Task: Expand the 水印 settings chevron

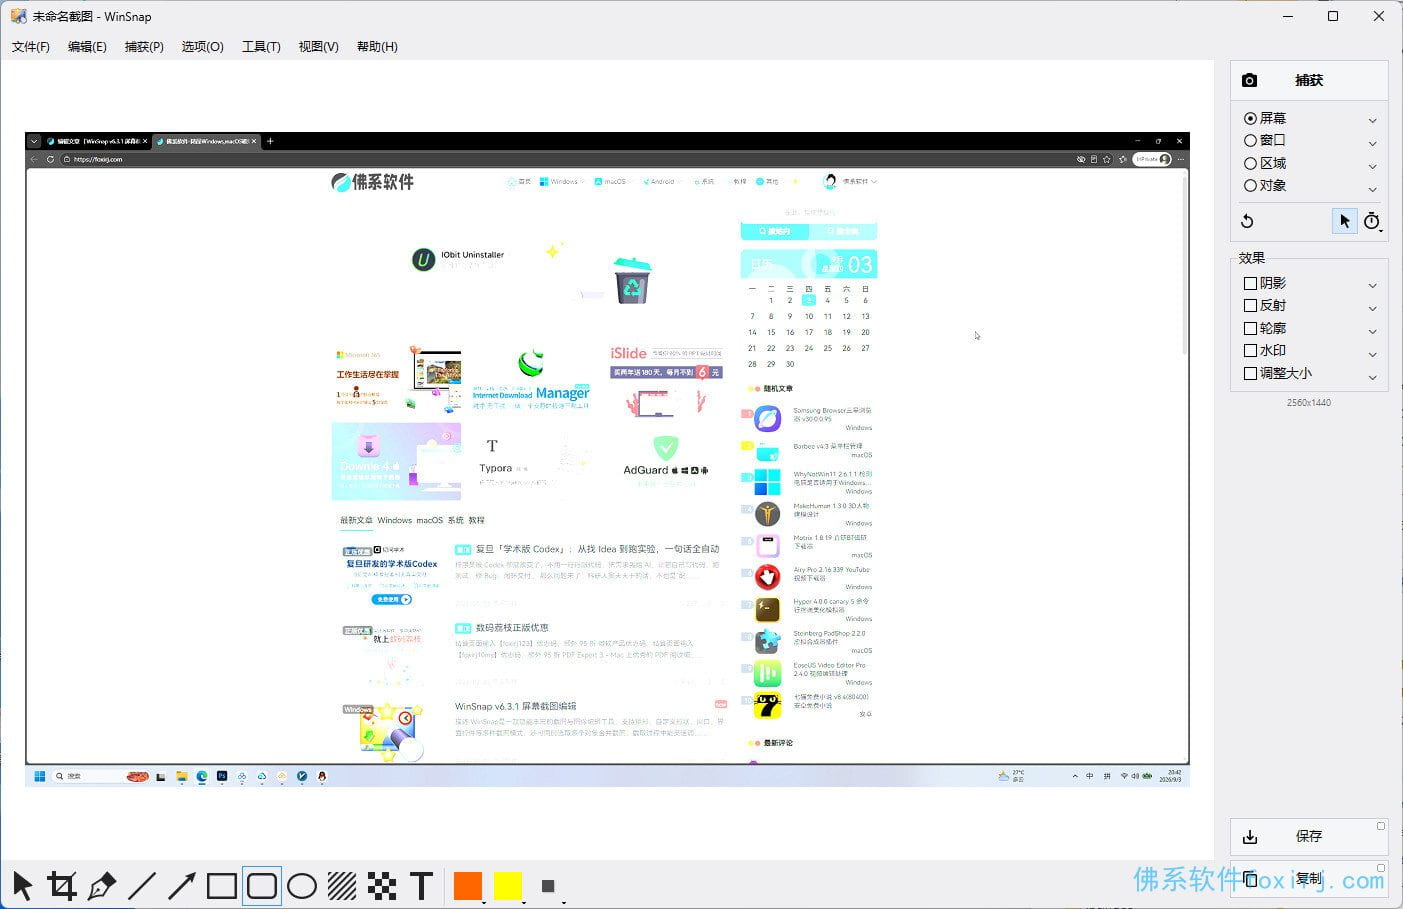Action: coord(1372,354)
